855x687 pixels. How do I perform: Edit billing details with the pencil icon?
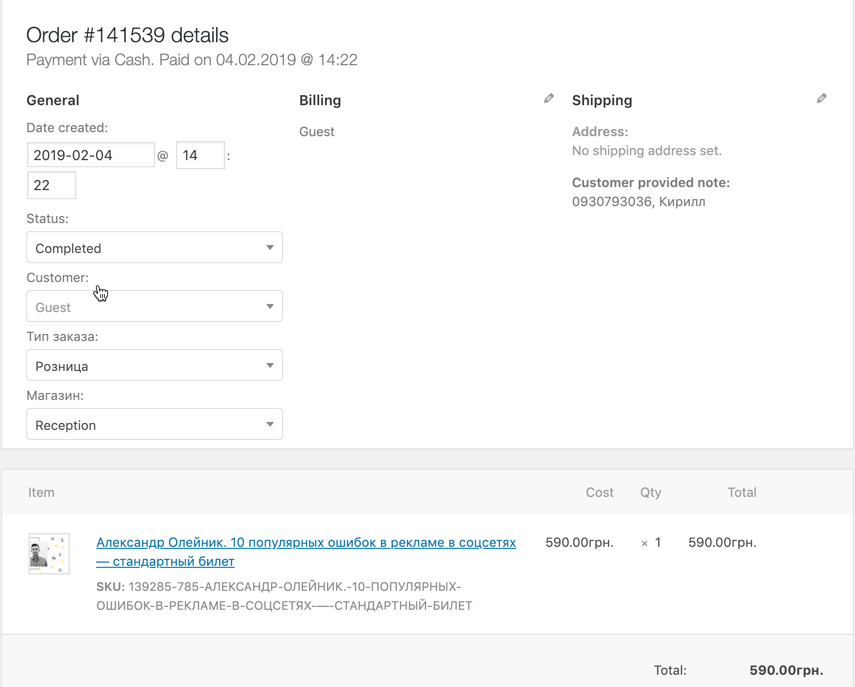click(x=549, y=99)
